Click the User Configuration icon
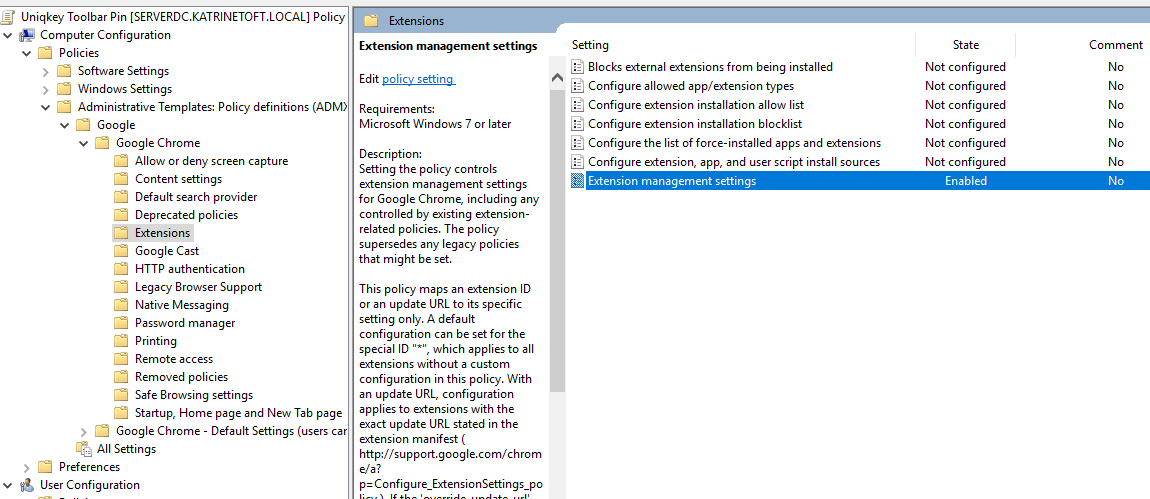The image size is (1150, 499). [x=27, y=485]
